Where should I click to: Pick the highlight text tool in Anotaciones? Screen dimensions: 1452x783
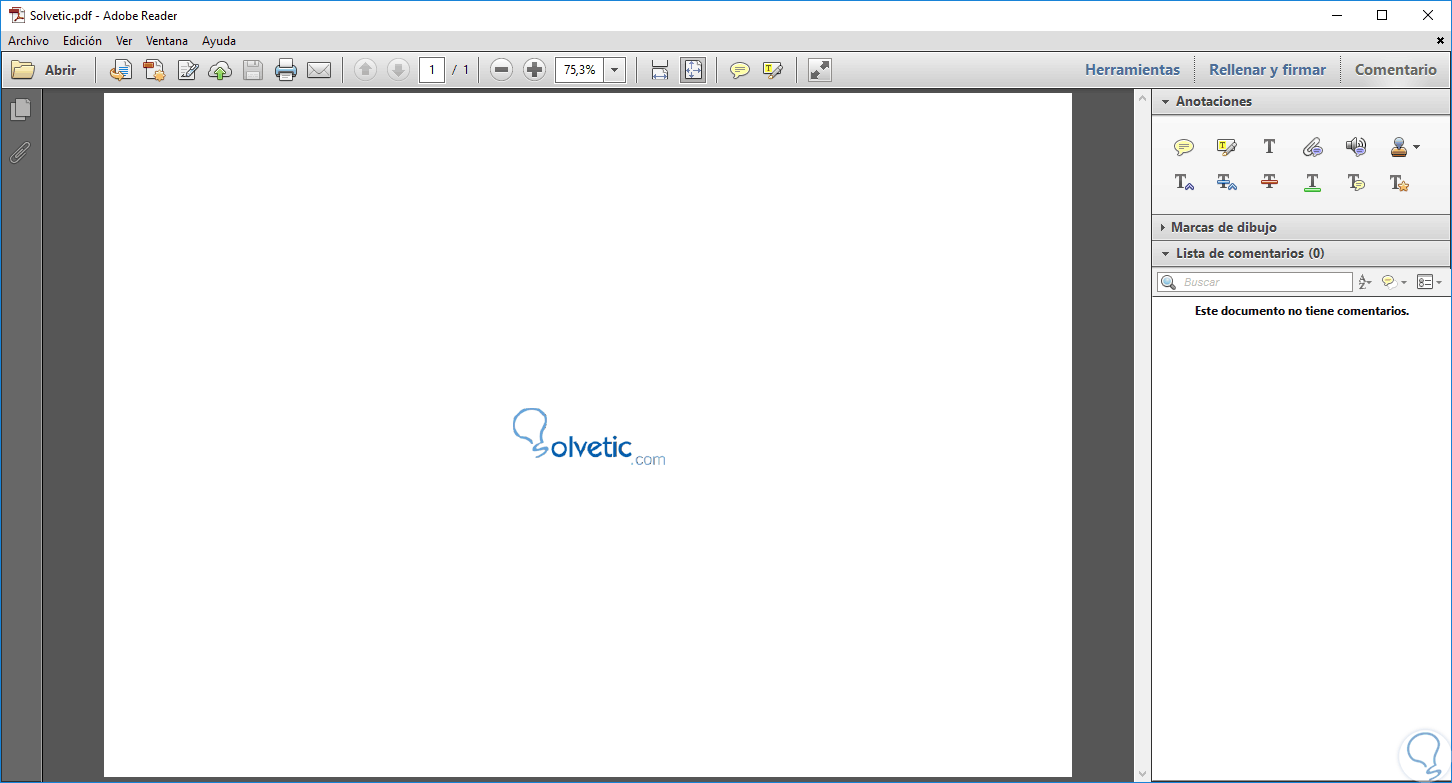(x=1227, y=147)
